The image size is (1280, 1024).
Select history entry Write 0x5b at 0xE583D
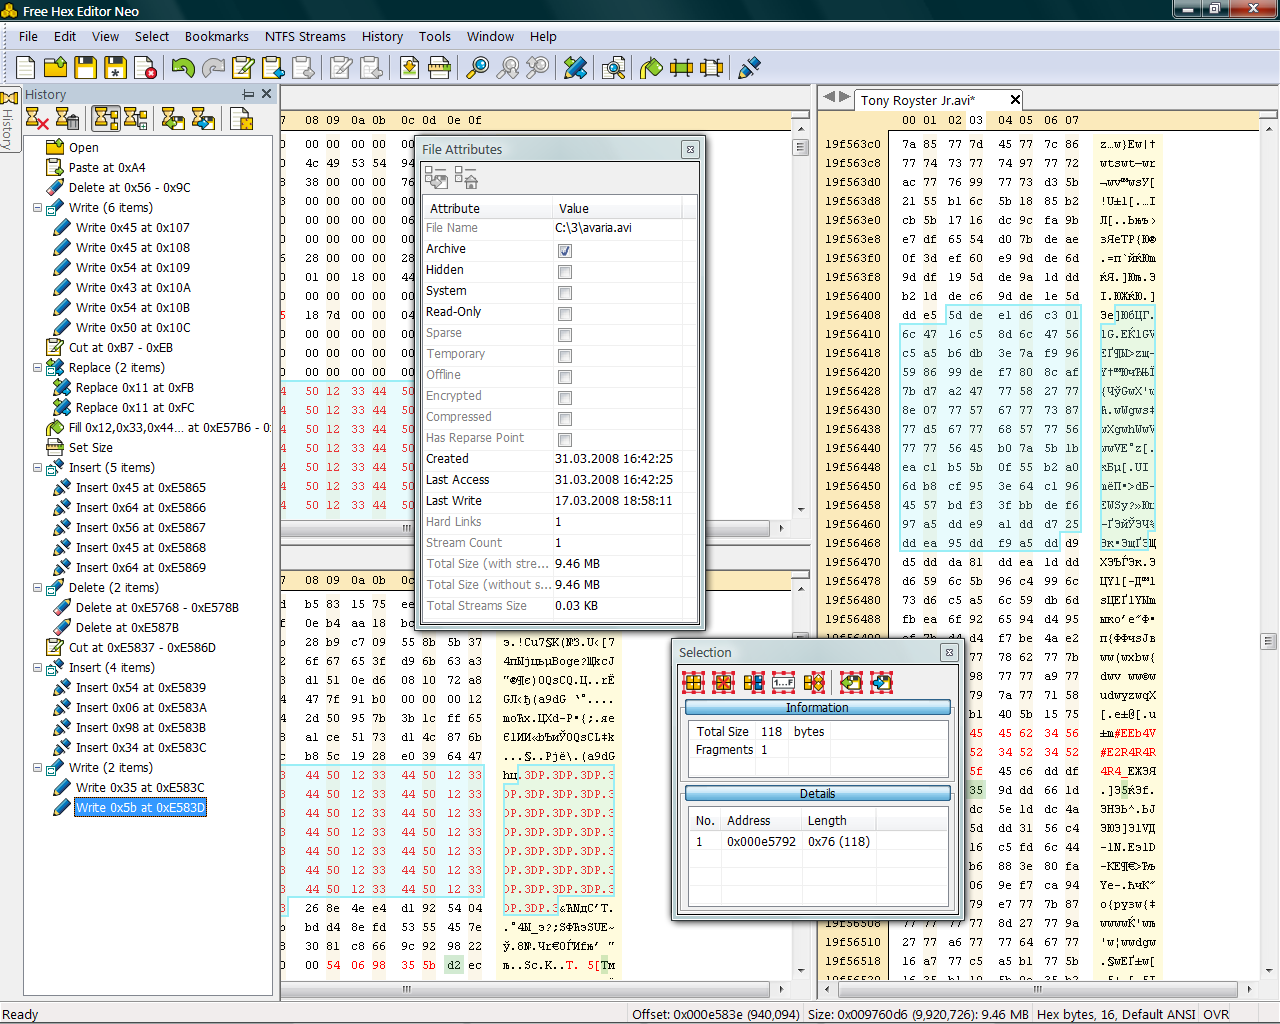140,808
